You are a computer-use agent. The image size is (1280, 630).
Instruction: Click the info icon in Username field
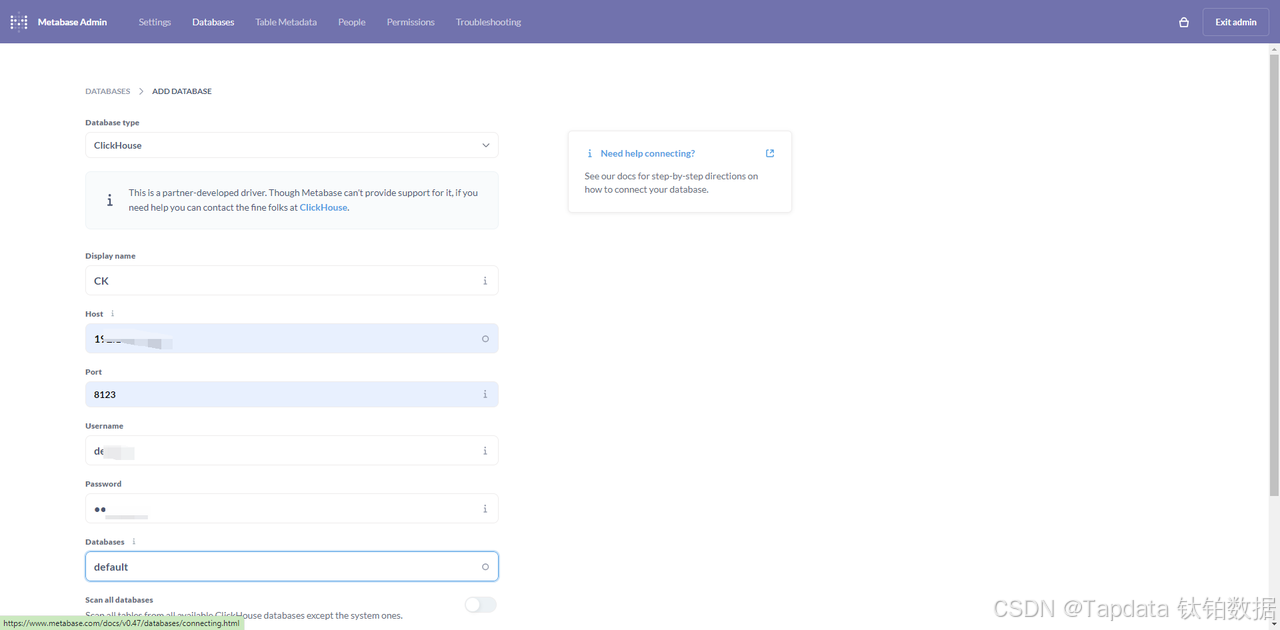(x=485, y=451)
